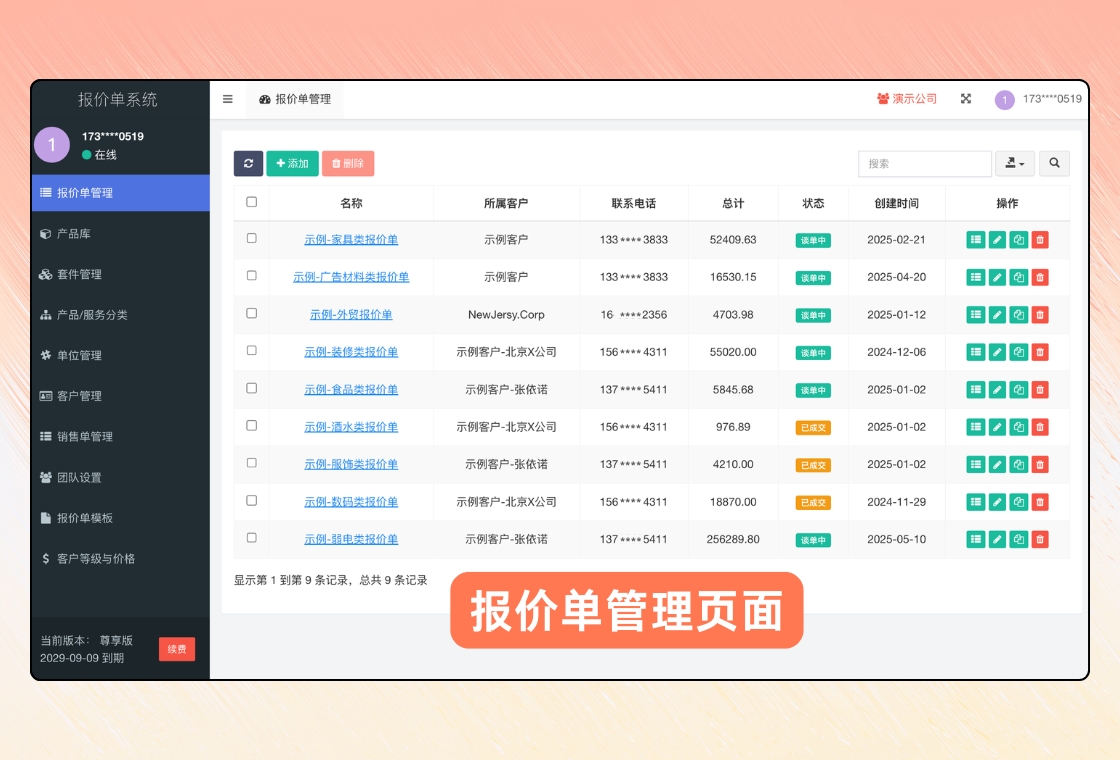Enter fullscreen using the expand icon
The height and width of the screenshot is (760, 1120).
pyautogui.click(x=966, y=99)
